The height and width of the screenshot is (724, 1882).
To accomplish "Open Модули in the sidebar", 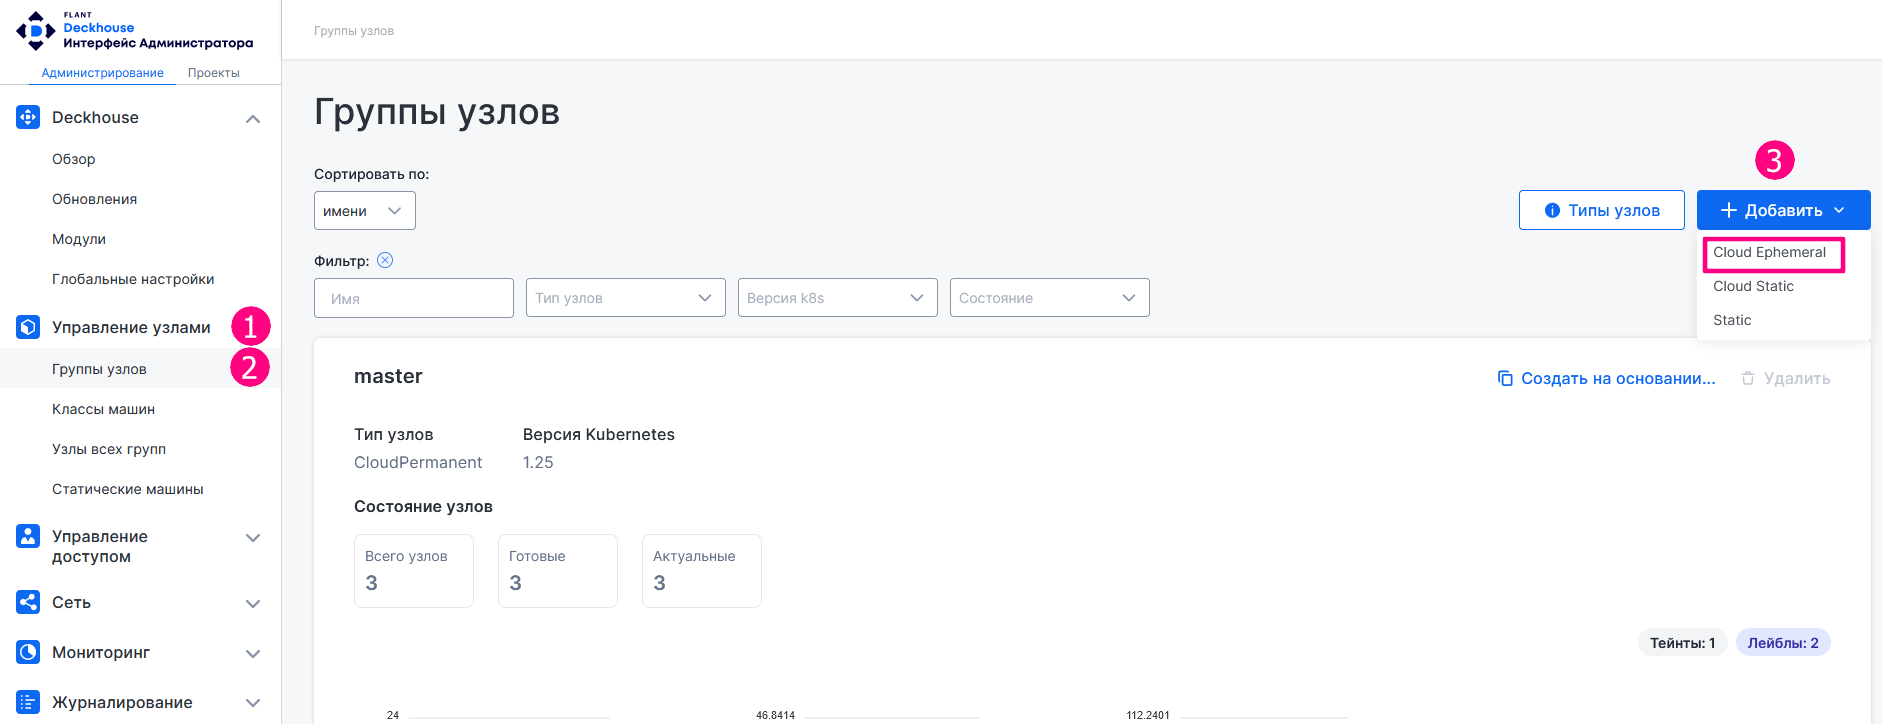I will coord(79,239).
